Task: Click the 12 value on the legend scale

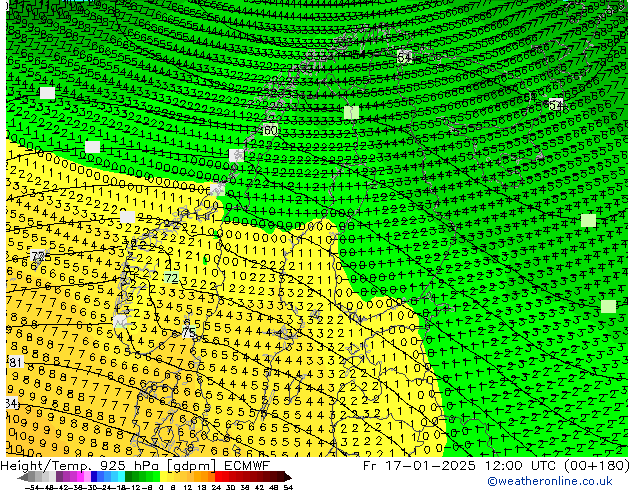Action: pyautogui.click(x=187, y=487)
